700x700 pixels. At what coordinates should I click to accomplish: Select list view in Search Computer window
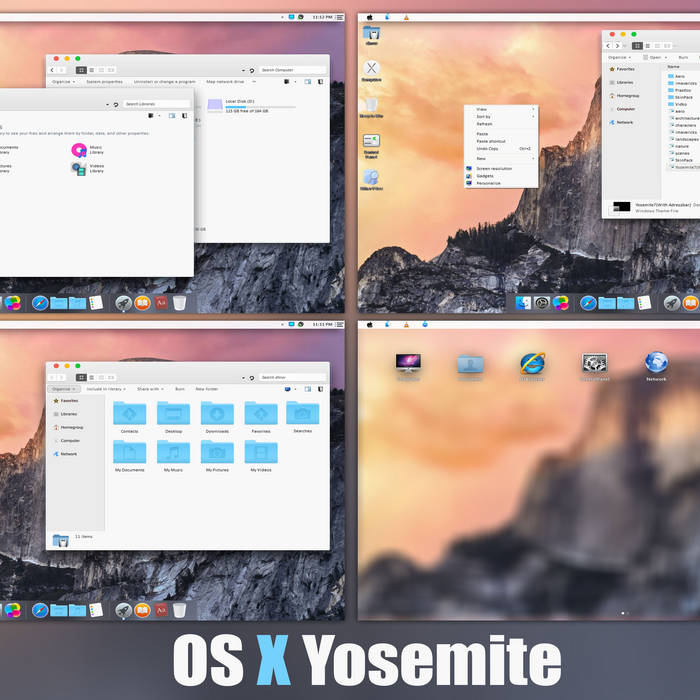(92, 70)
